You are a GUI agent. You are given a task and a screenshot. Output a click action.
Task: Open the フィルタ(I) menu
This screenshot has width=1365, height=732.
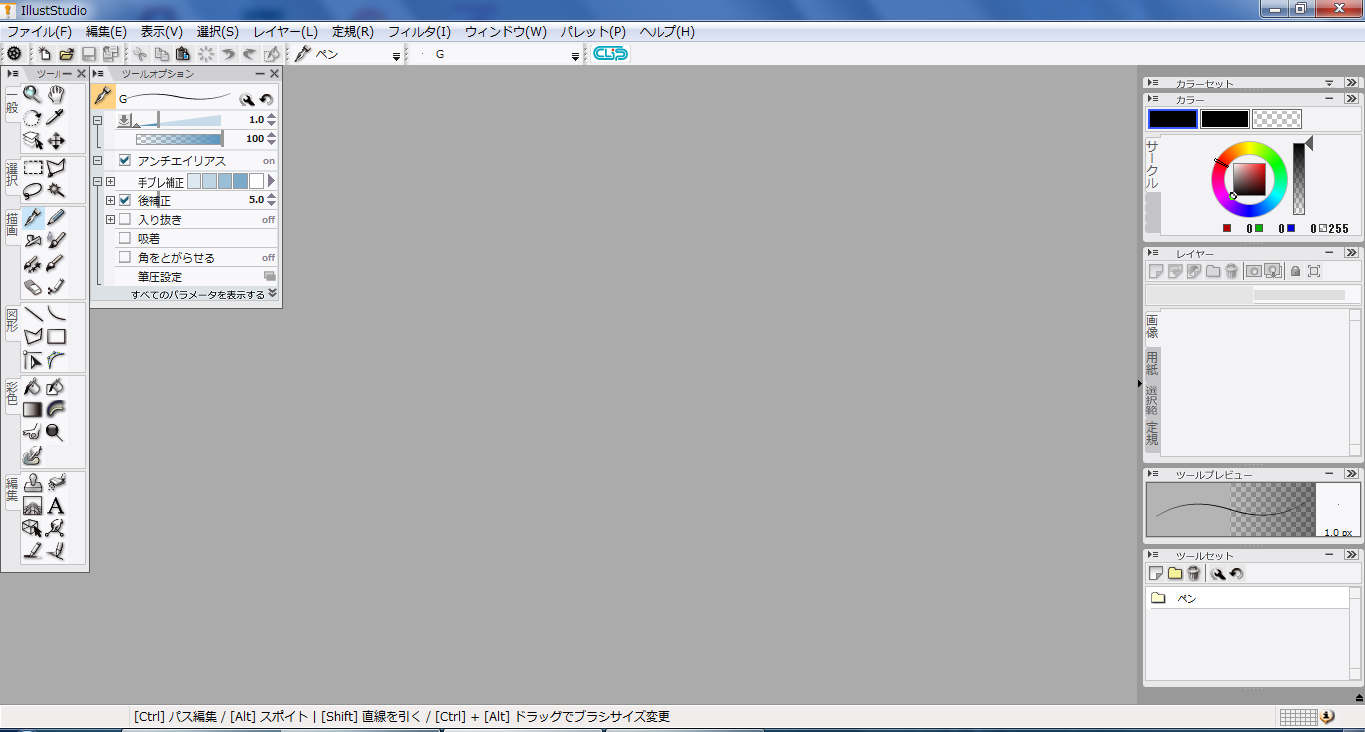coord(419,31)
